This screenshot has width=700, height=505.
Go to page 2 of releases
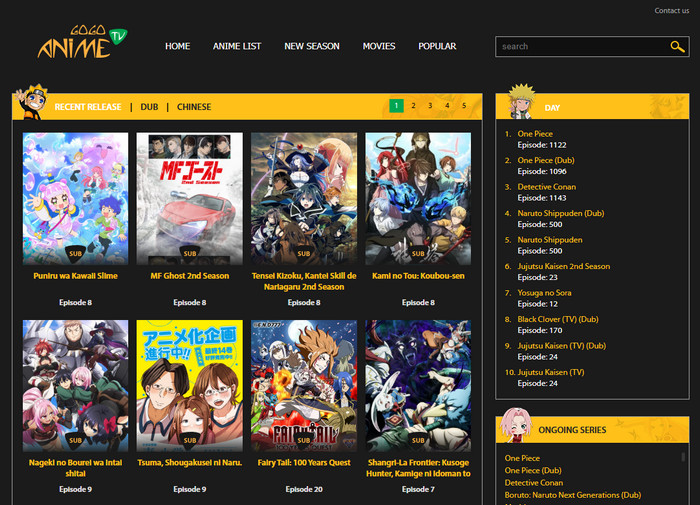[413, 106]
